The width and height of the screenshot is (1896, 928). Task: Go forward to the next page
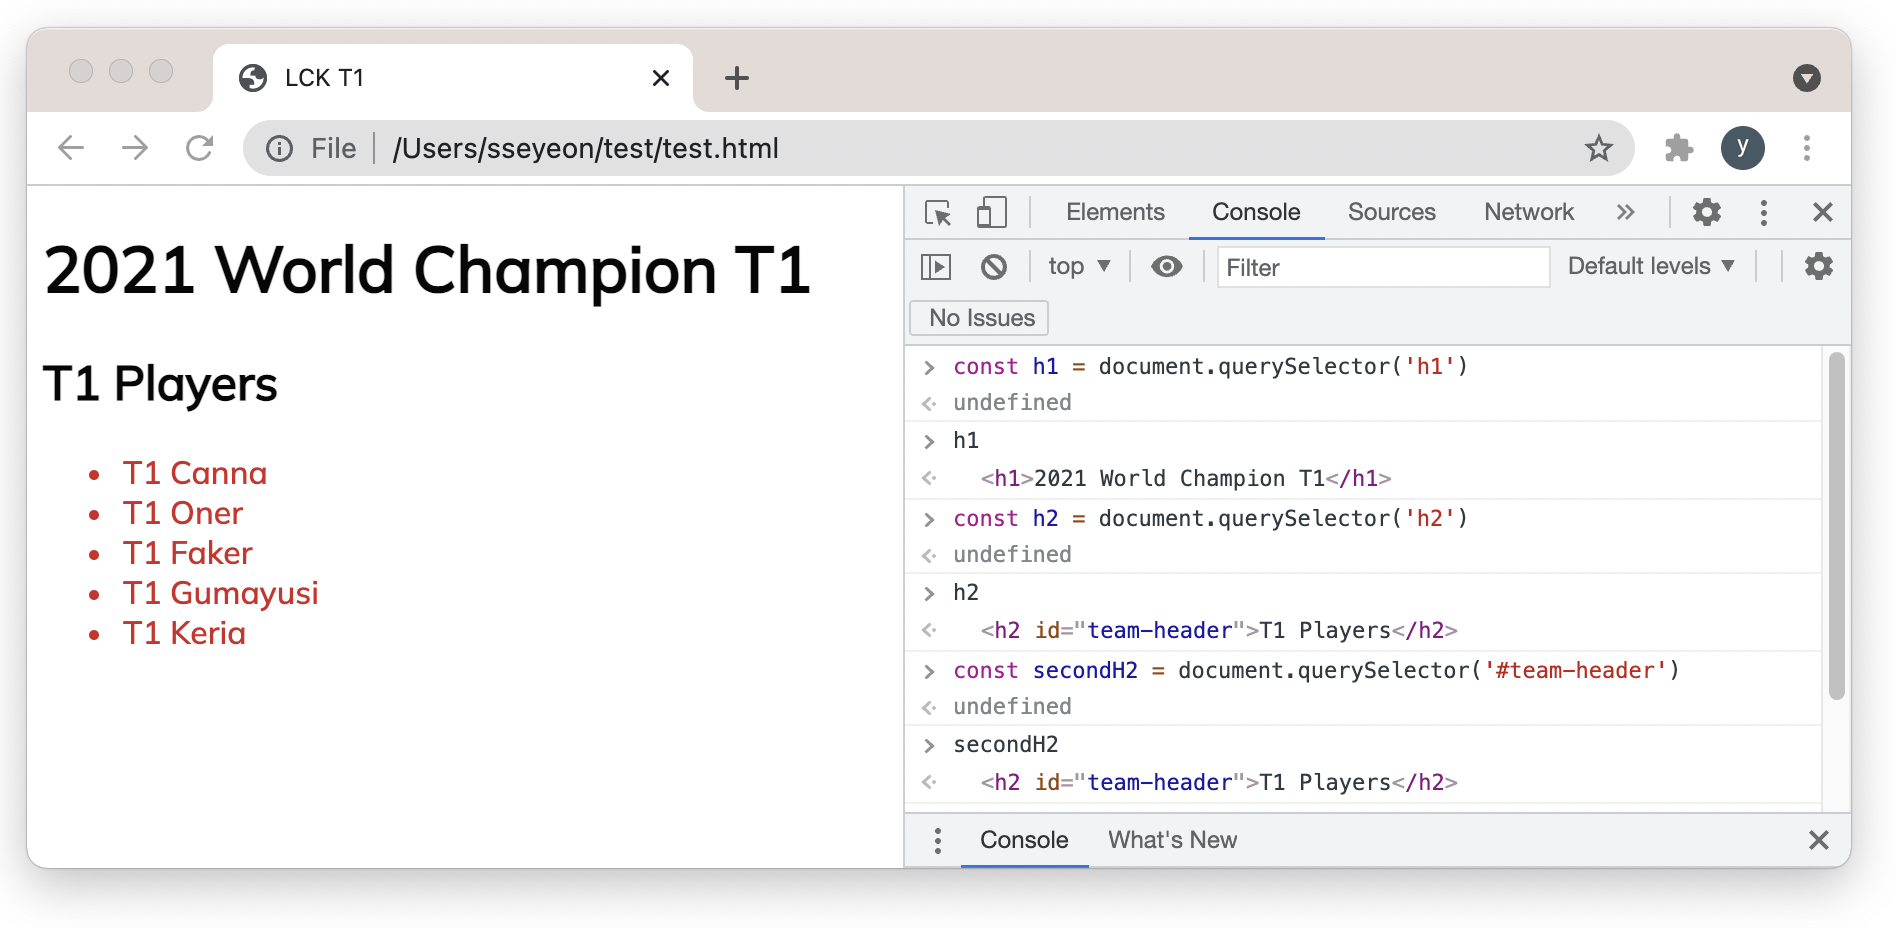[135, 148]
